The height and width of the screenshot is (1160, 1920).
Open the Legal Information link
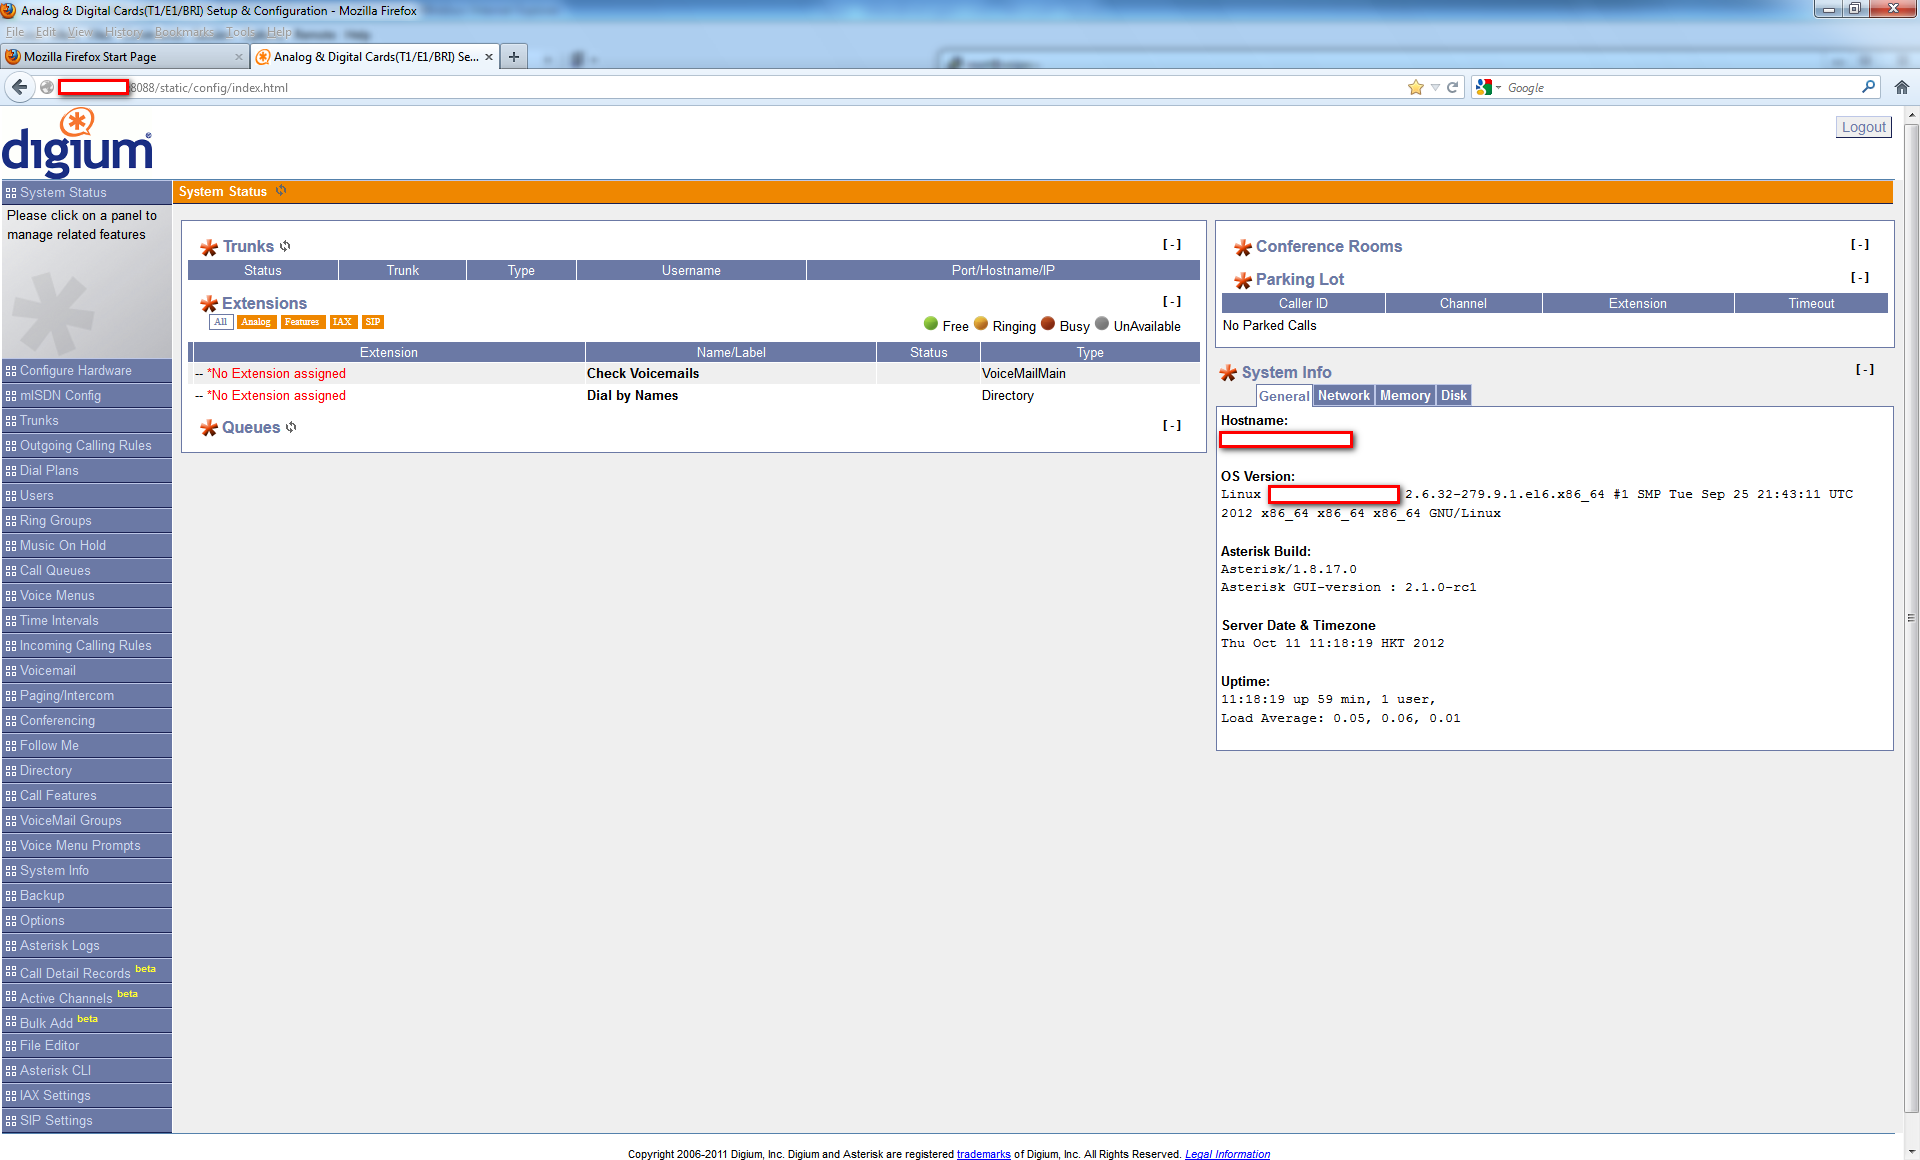tap(1227, 1154)
